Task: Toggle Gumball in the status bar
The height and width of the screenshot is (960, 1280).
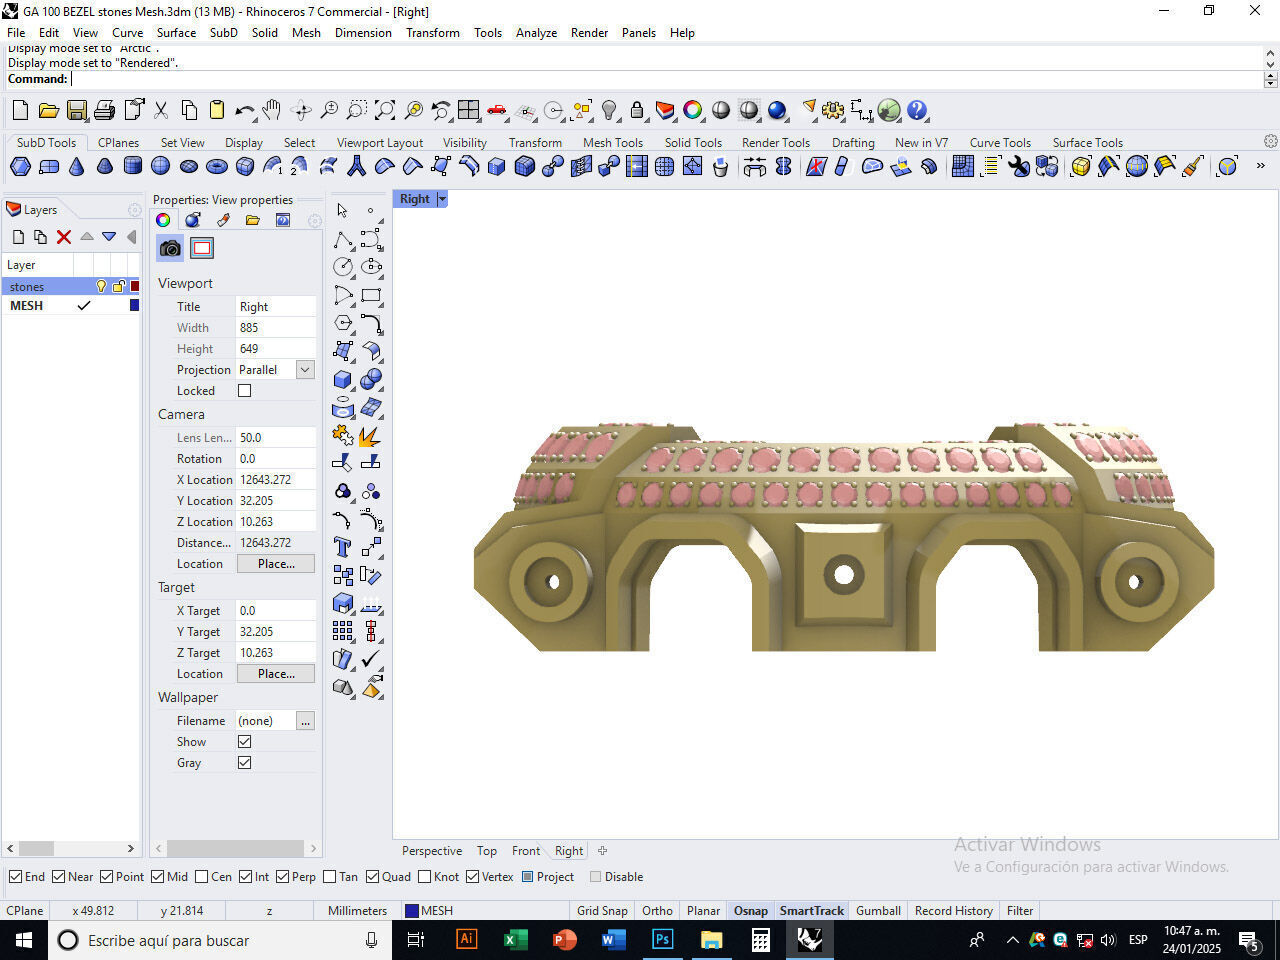Action: 878,911
